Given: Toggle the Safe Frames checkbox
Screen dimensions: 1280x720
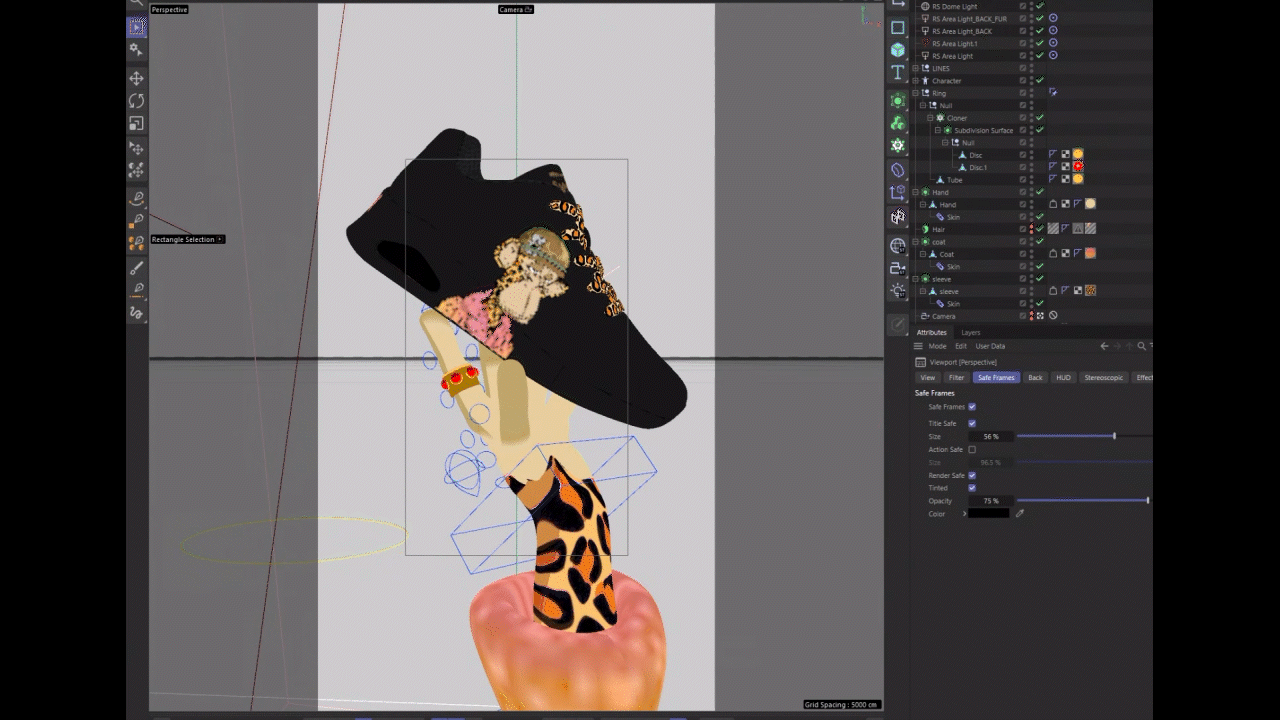Looking at the screenshot, I should click(972, 407).
